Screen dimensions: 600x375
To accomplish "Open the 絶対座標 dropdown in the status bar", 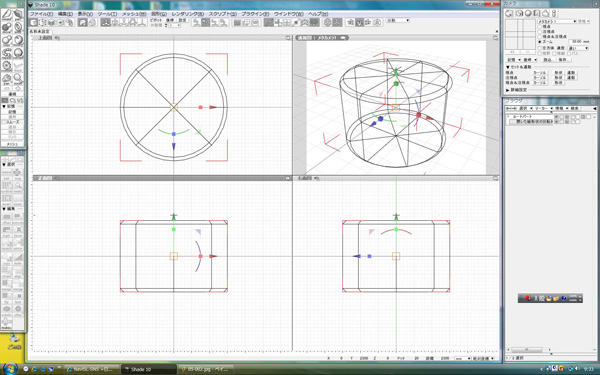I will (483, 359).
